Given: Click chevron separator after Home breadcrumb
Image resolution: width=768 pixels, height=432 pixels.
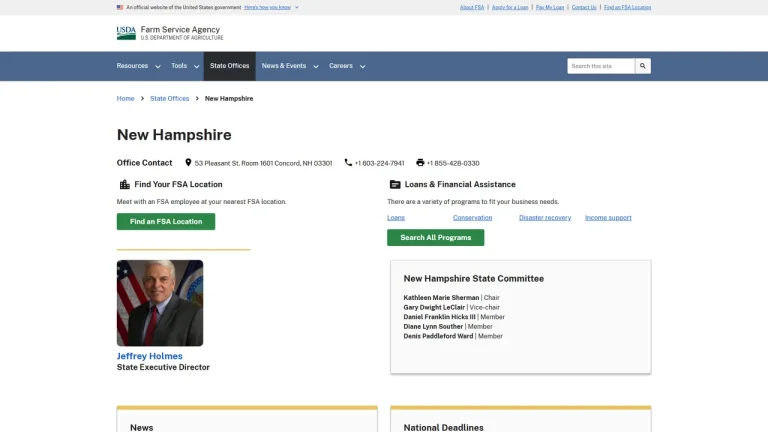Looking at the screenshot, I should click(143, 98).
